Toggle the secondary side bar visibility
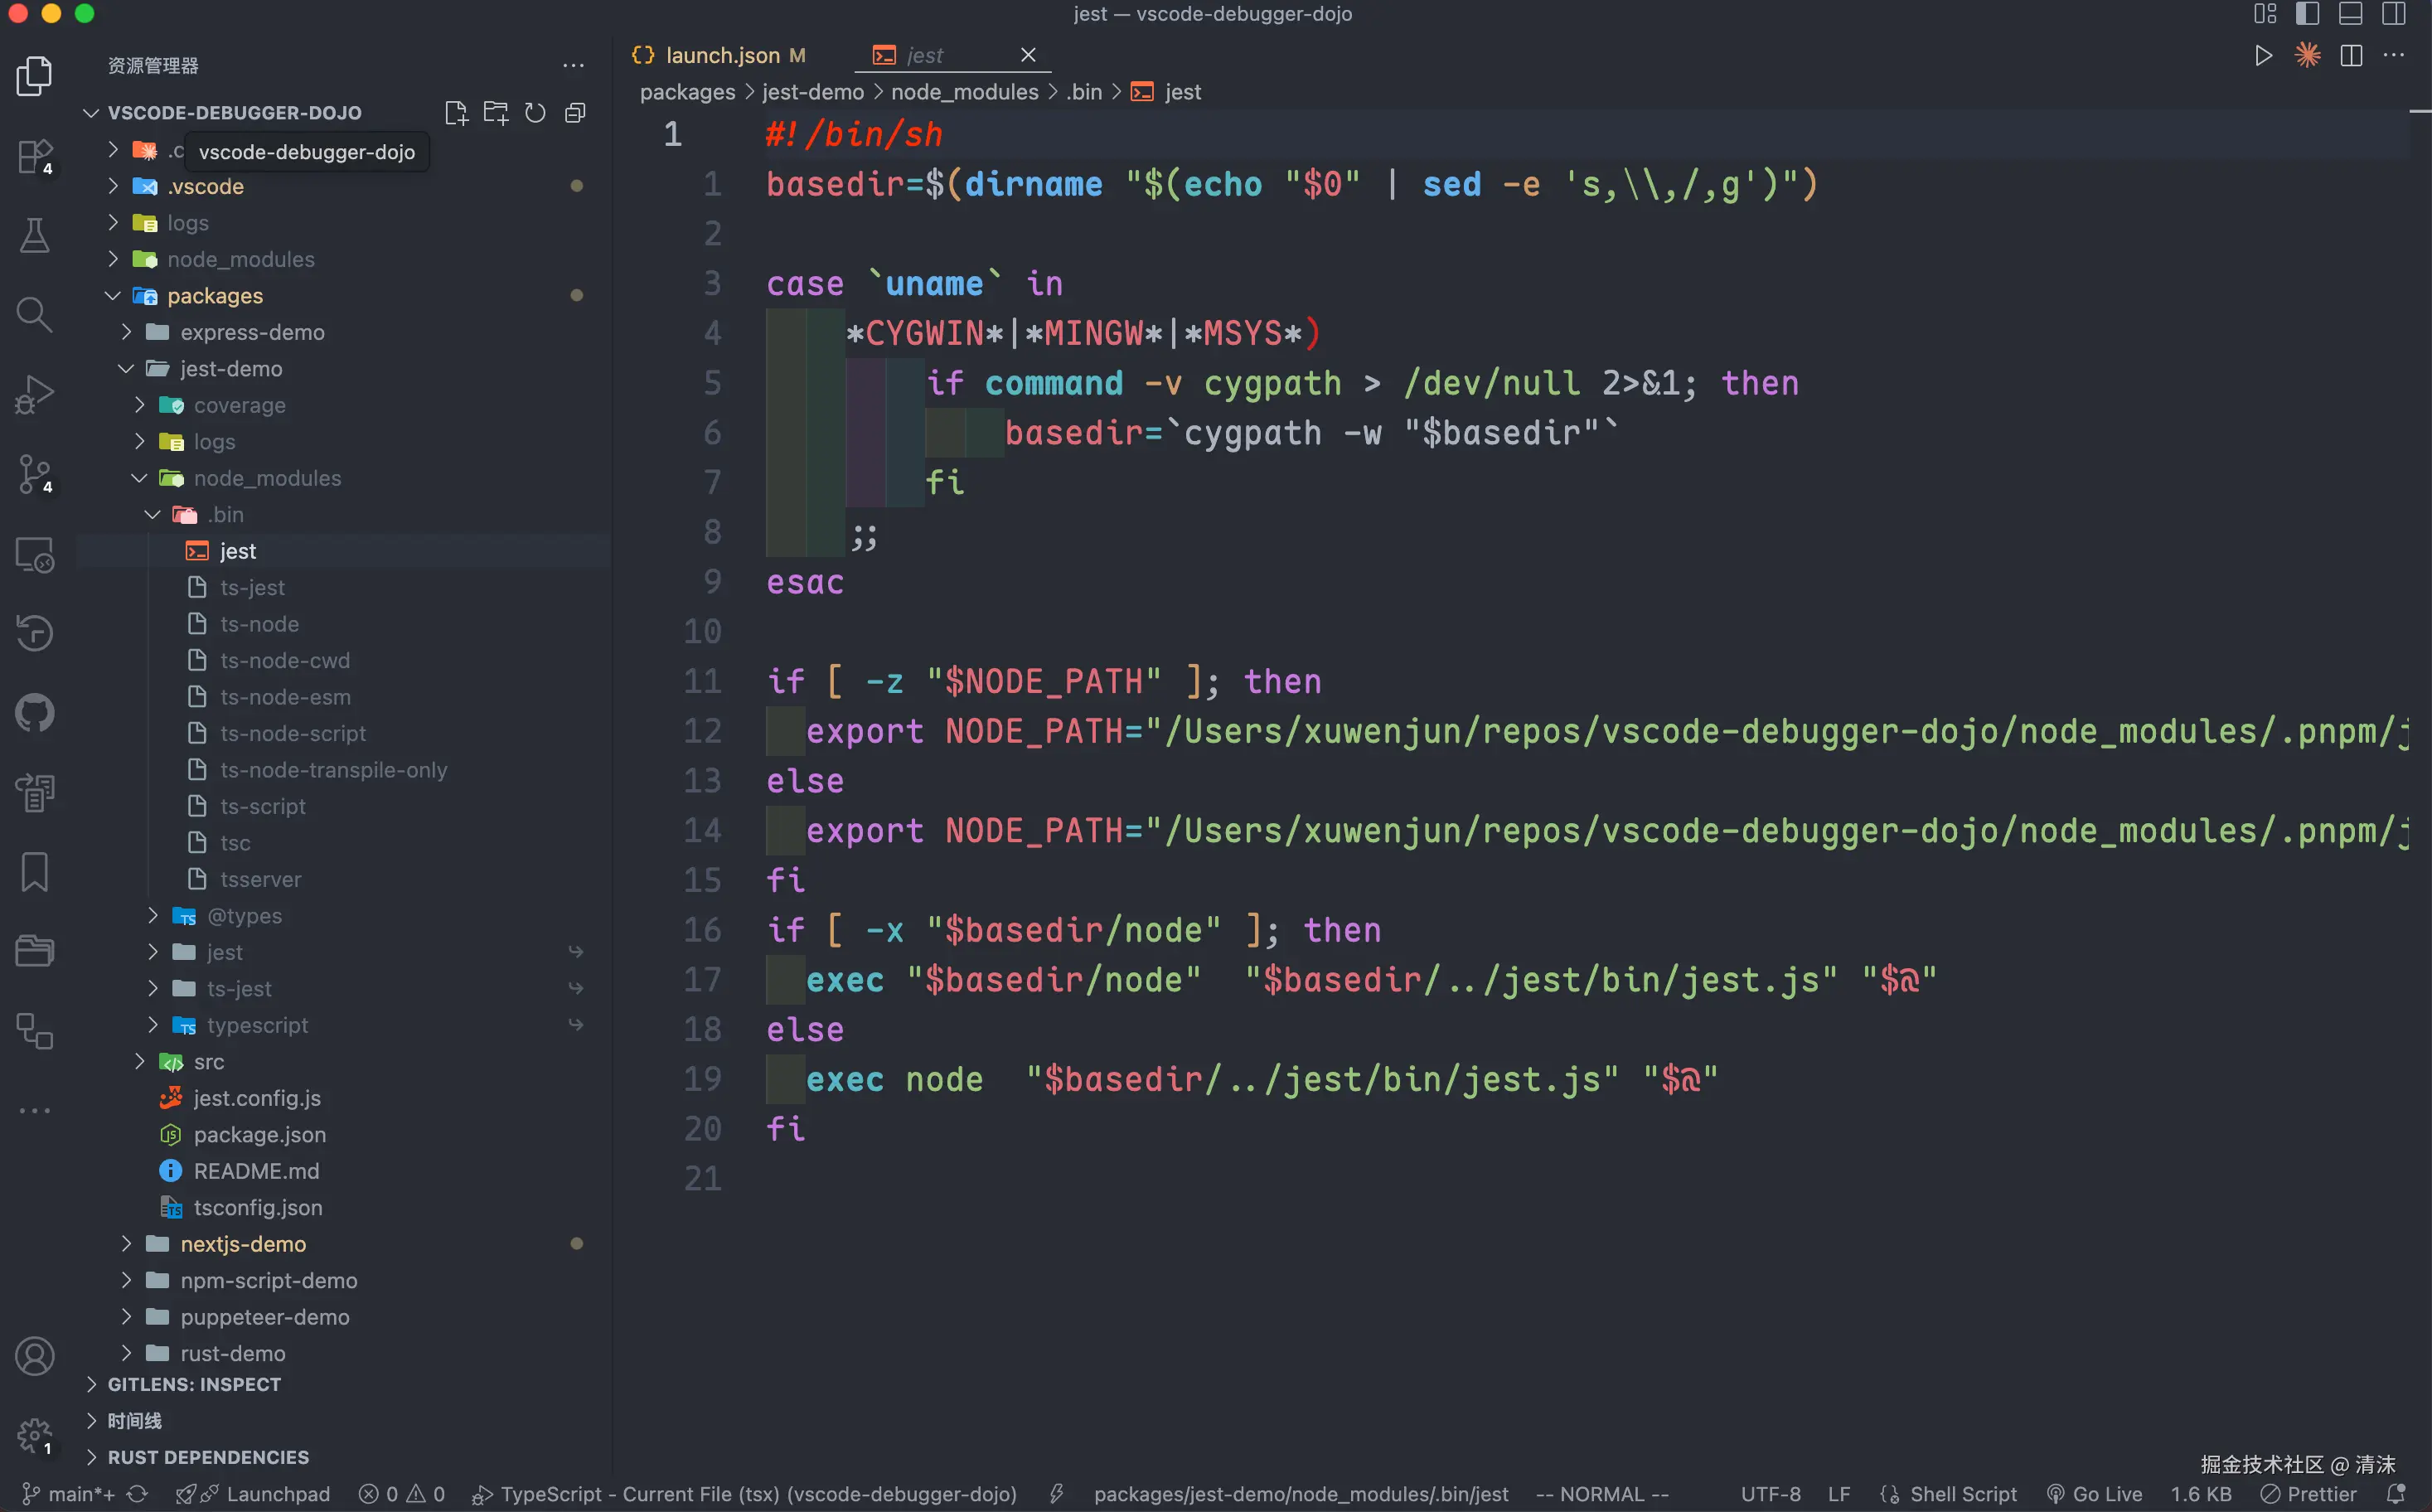The image size is (2432, 1512). point(2393,14)
